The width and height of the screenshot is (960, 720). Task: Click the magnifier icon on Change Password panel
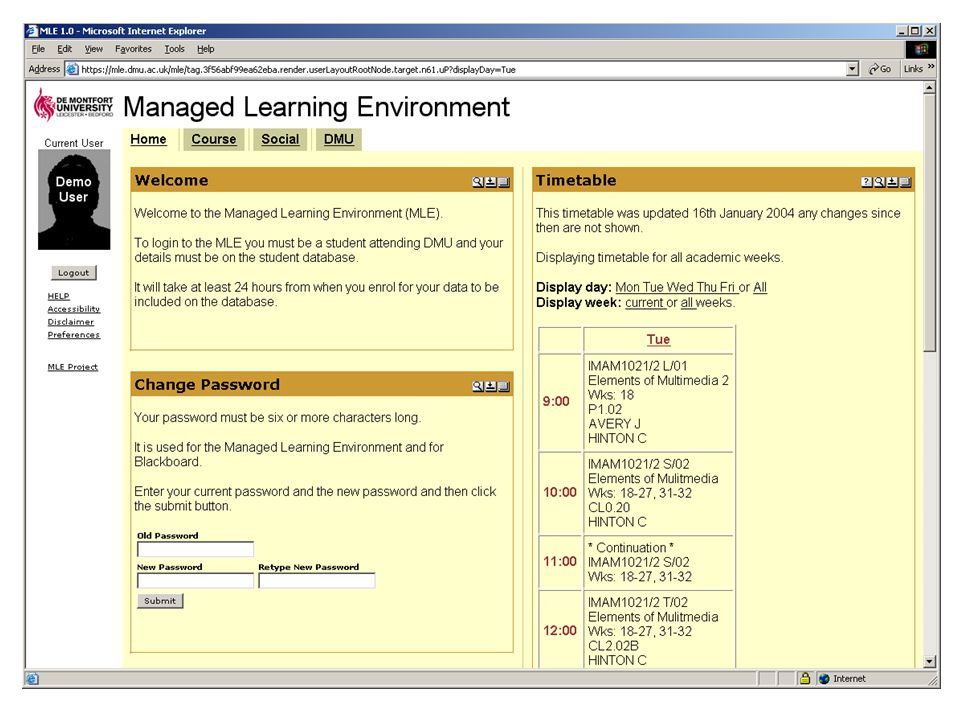(478, 386)
